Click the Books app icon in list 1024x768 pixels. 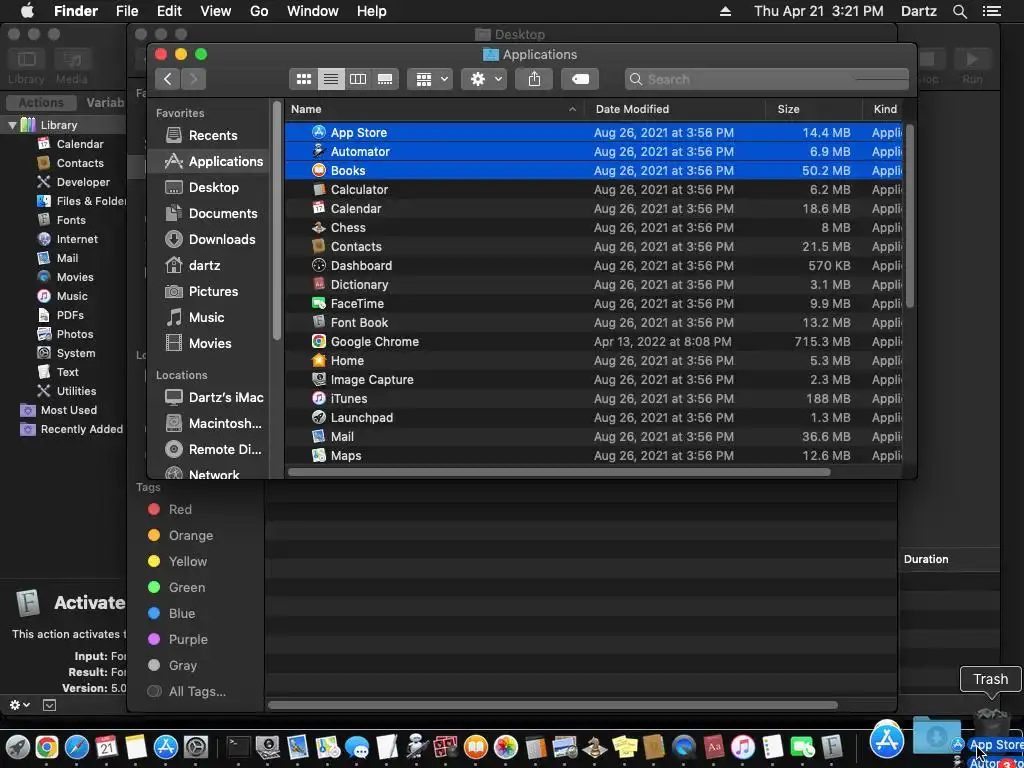click(x=319, y=170)
